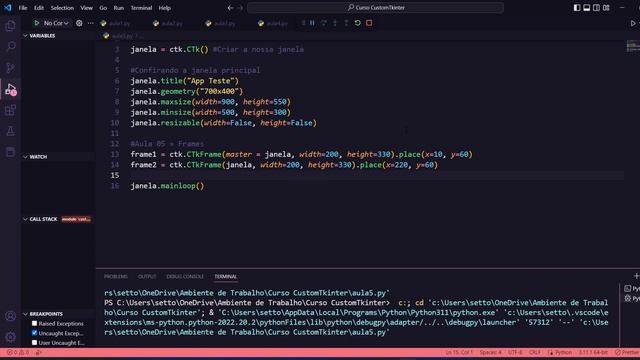Open the File menu

coord(23,8)
